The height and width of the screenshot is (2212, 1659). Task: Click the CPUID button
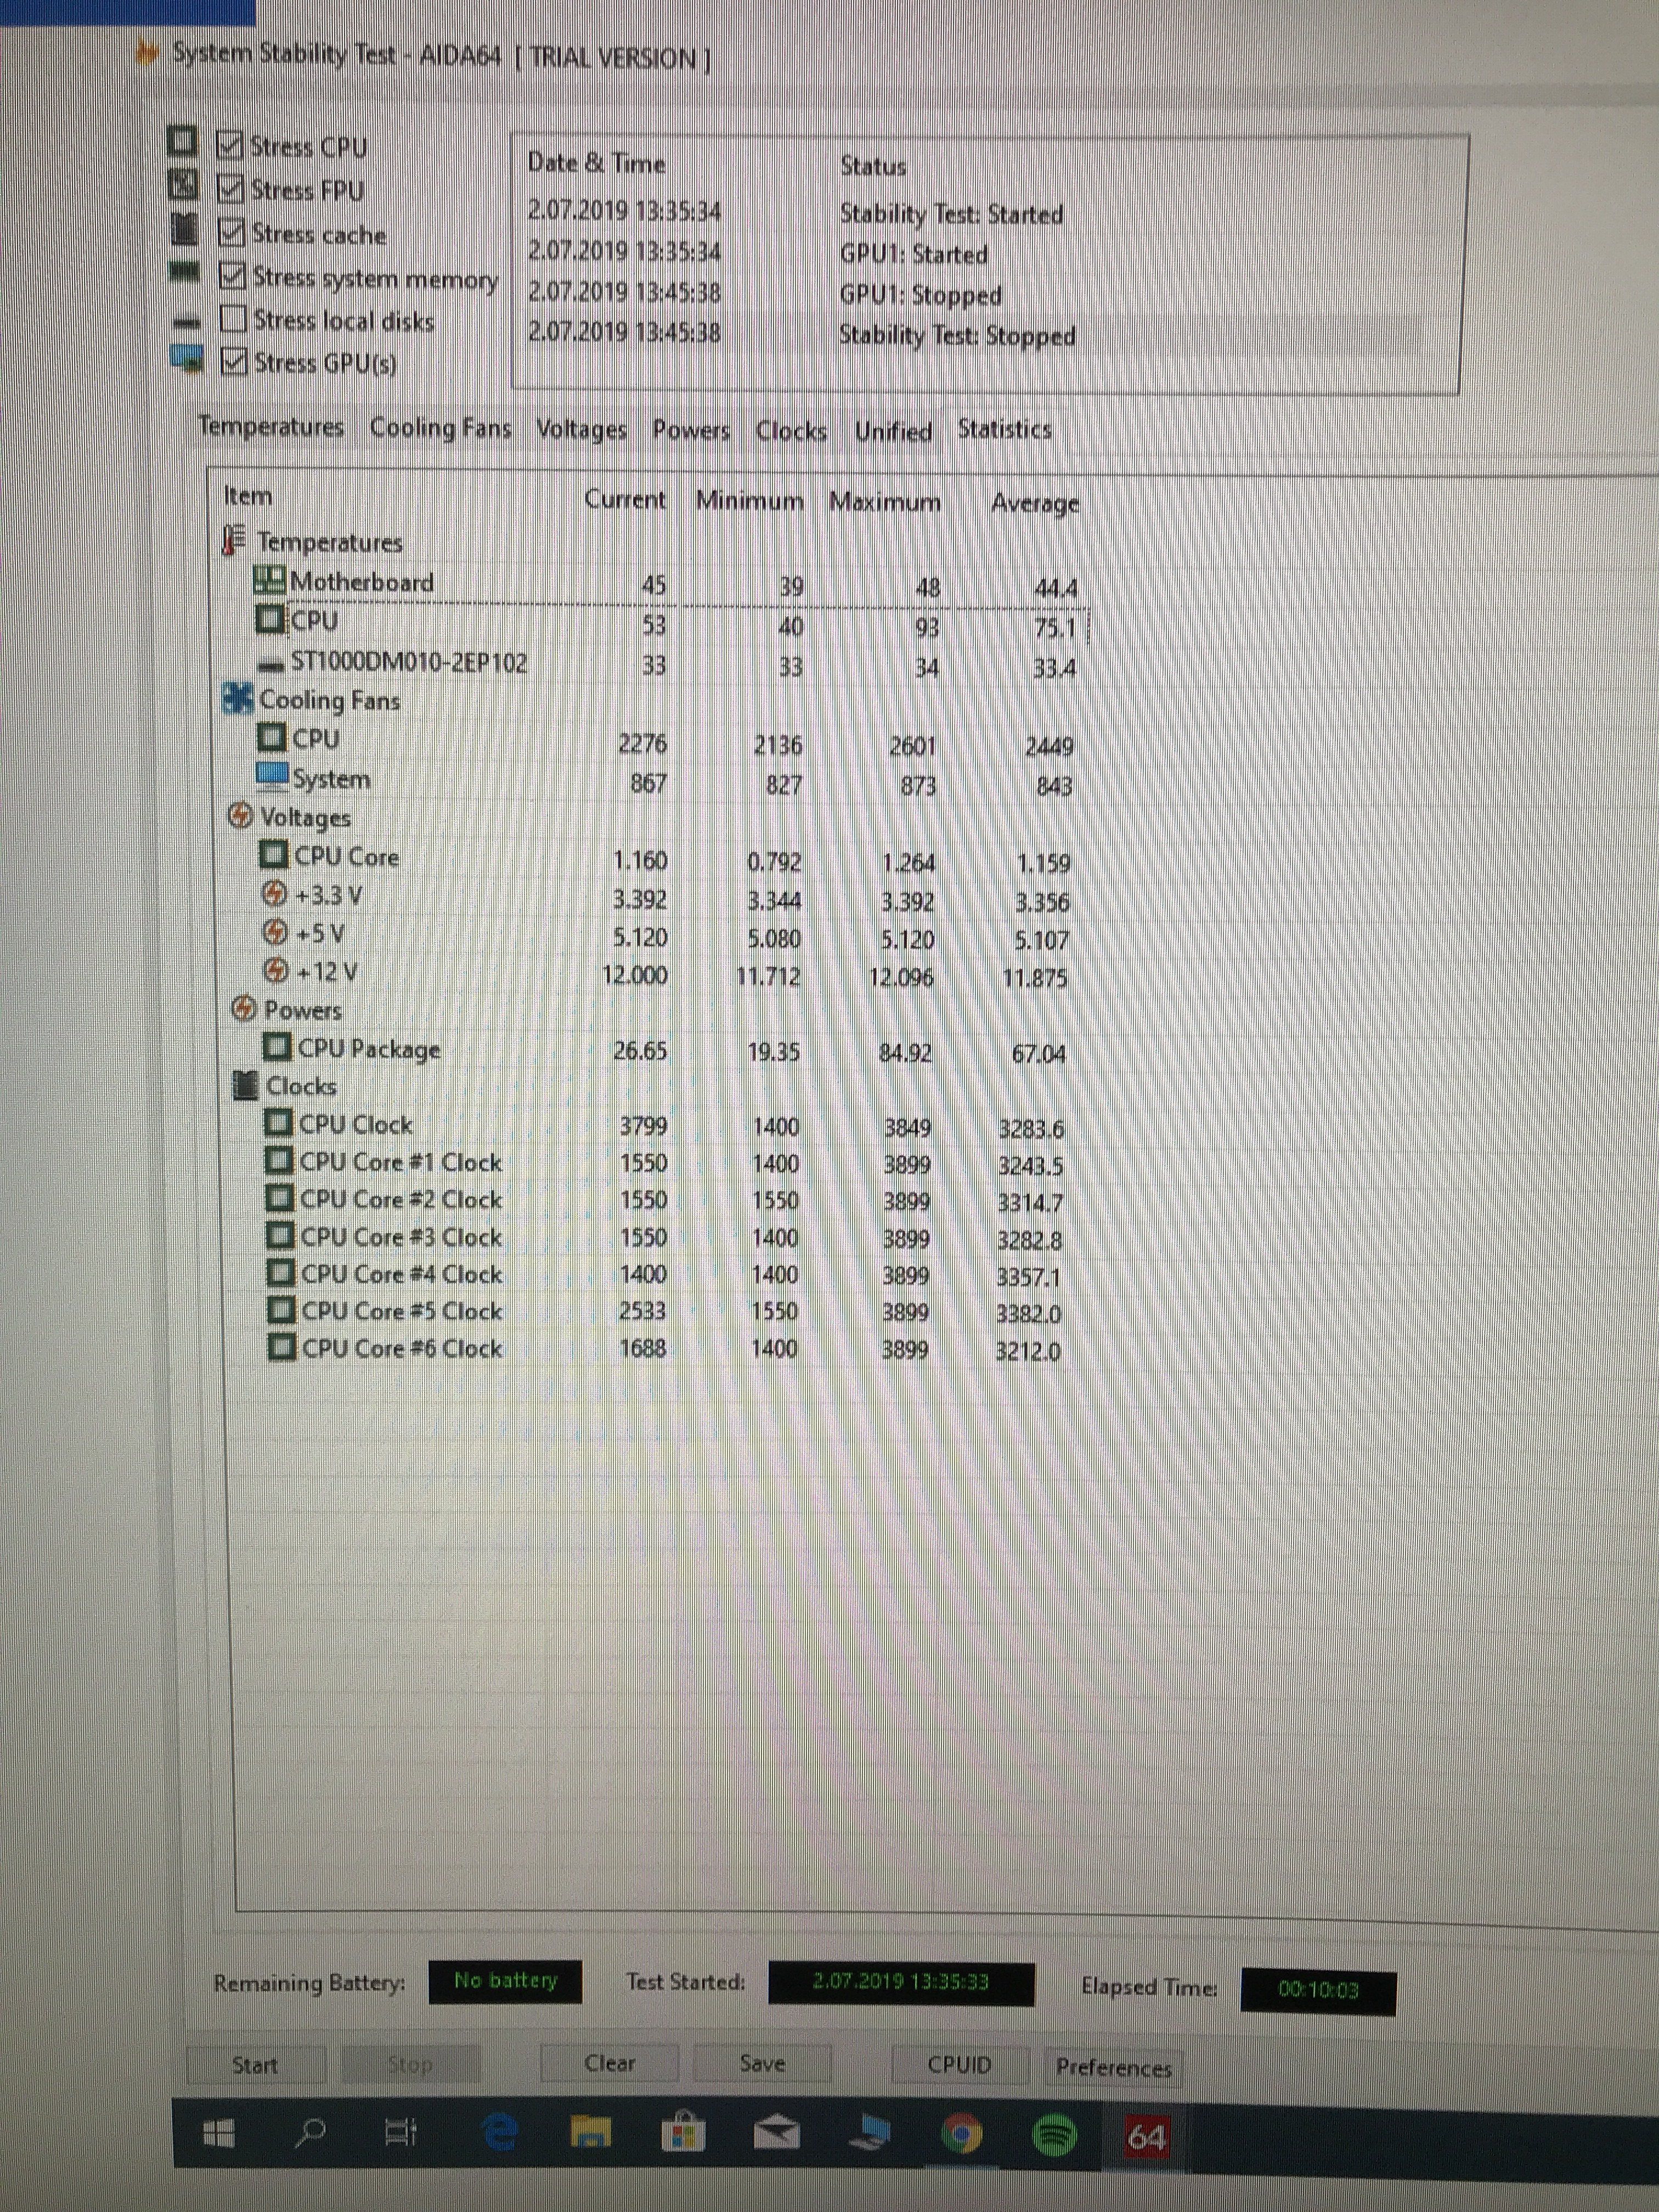[x=958, y=2065]
